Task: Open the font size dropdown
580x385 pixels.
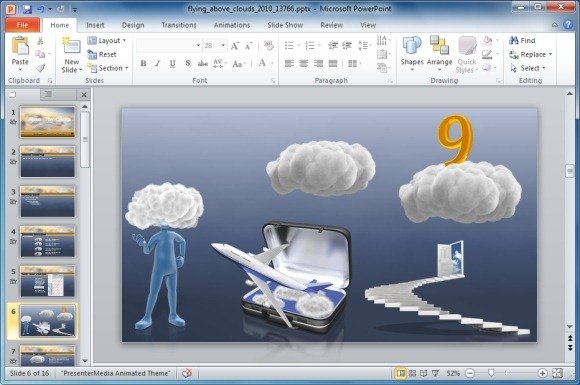Action: (223, 45)
